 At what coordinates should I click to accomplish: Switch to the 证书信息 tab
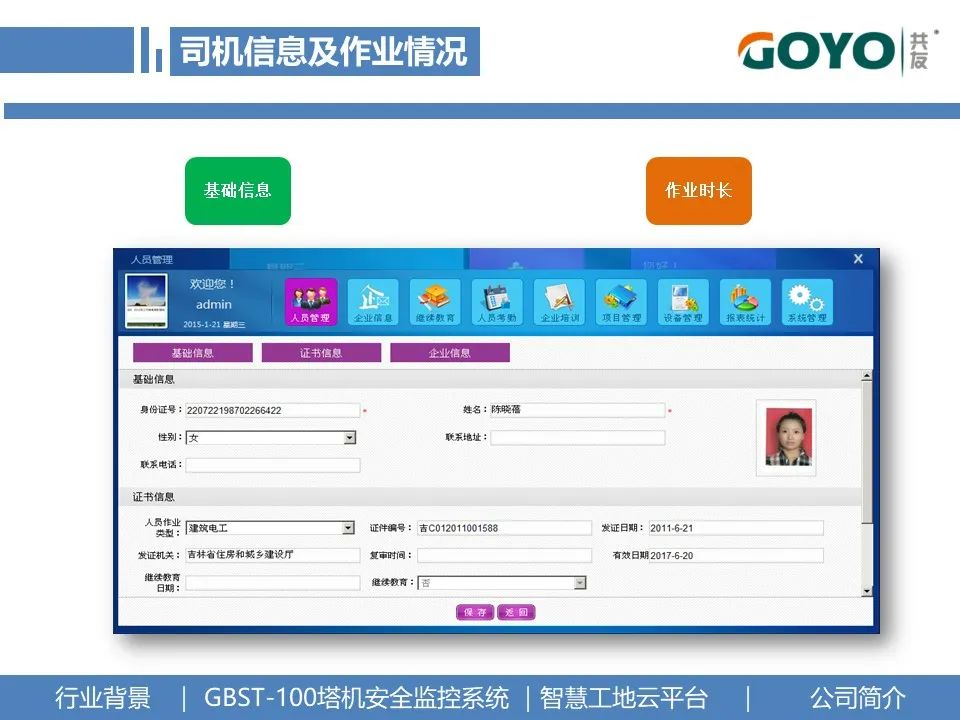coord(322,352)
